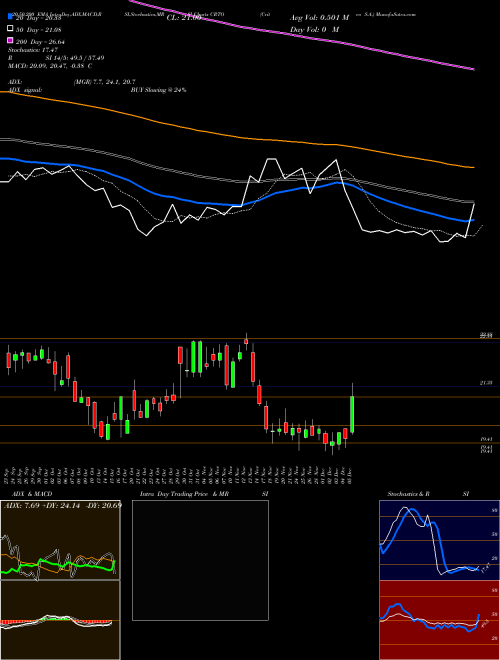Open the red RSI chart panel

tap(439, 620)
